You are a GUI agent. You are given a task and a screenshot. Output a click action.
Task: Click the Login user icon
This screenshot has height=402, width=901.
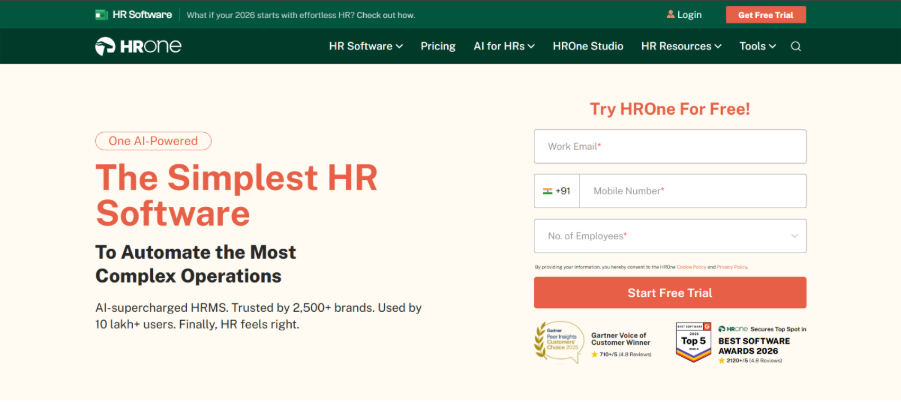pyautogui.click(x=671, y=15)
